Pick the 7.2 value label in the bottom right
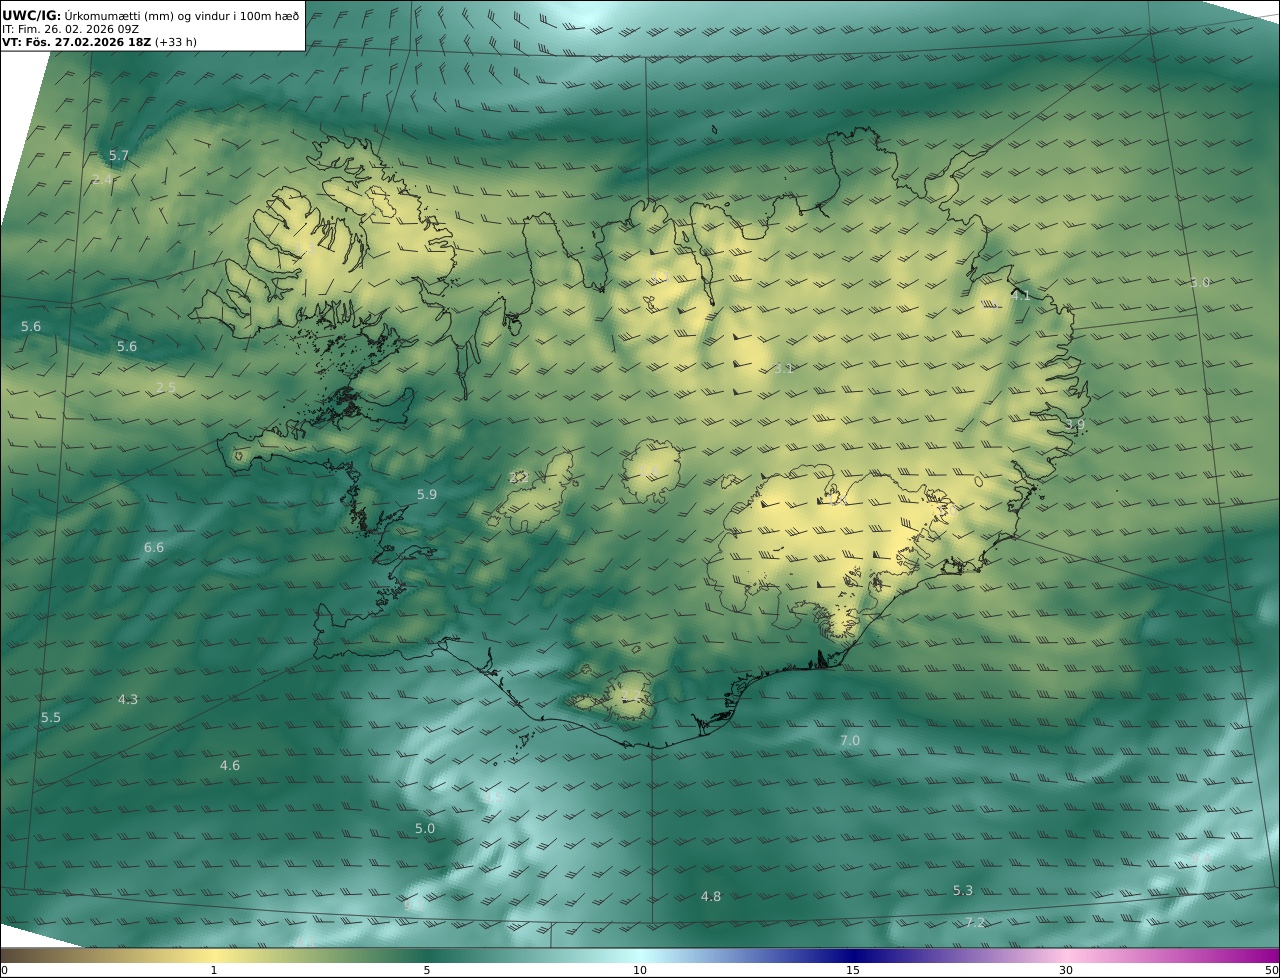 [975, 922]
